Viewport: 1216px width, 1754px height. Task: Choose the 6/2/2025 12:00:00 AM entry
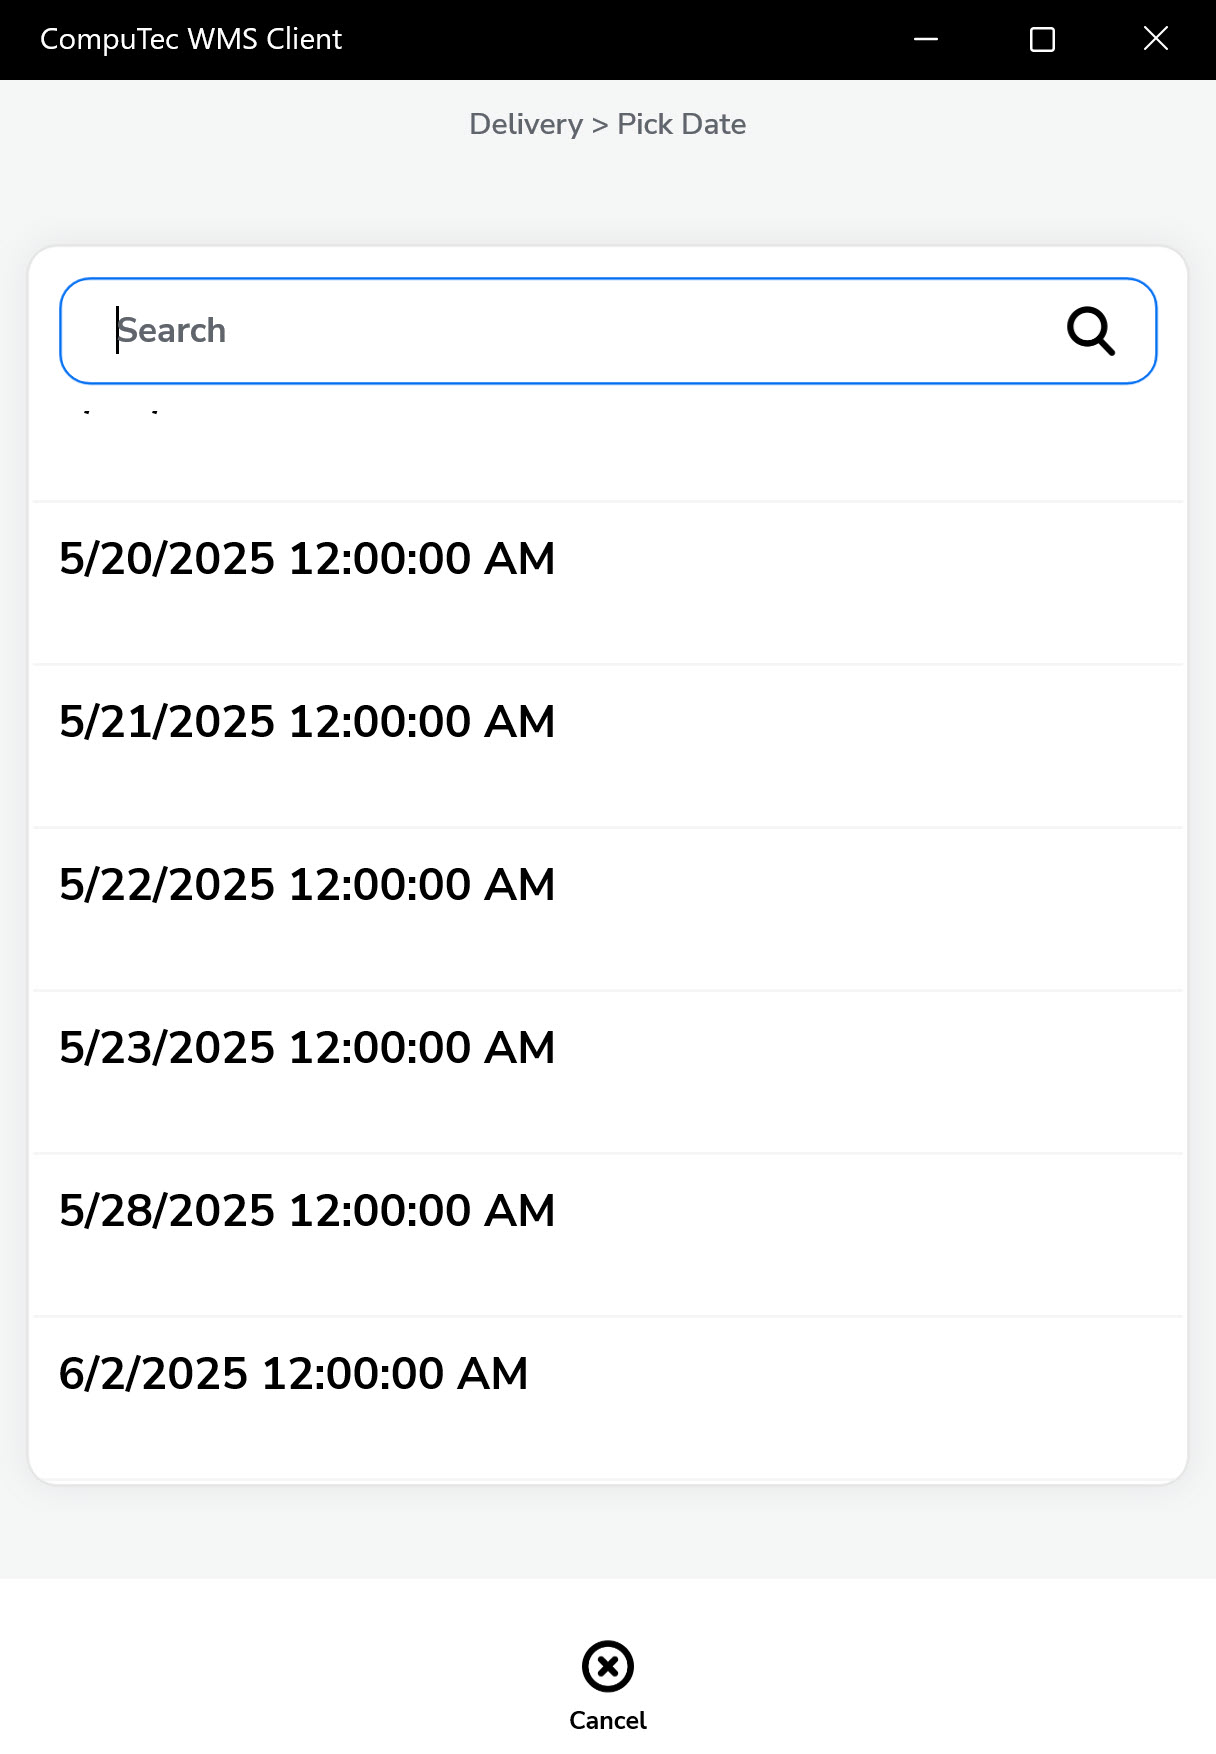coord(293,1374)
